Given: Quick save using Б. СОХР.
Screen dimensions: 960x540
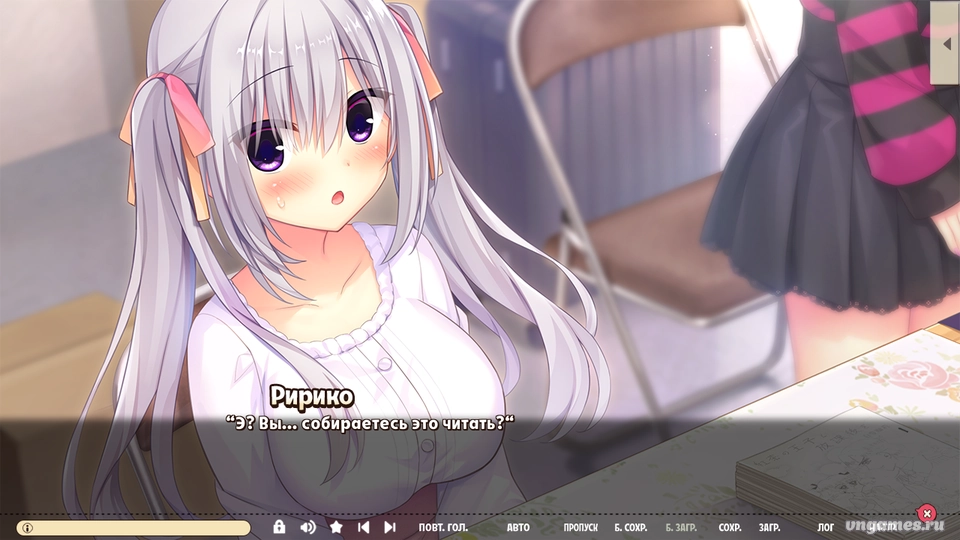Looking at the screenshot, I should tap(631, 527).
